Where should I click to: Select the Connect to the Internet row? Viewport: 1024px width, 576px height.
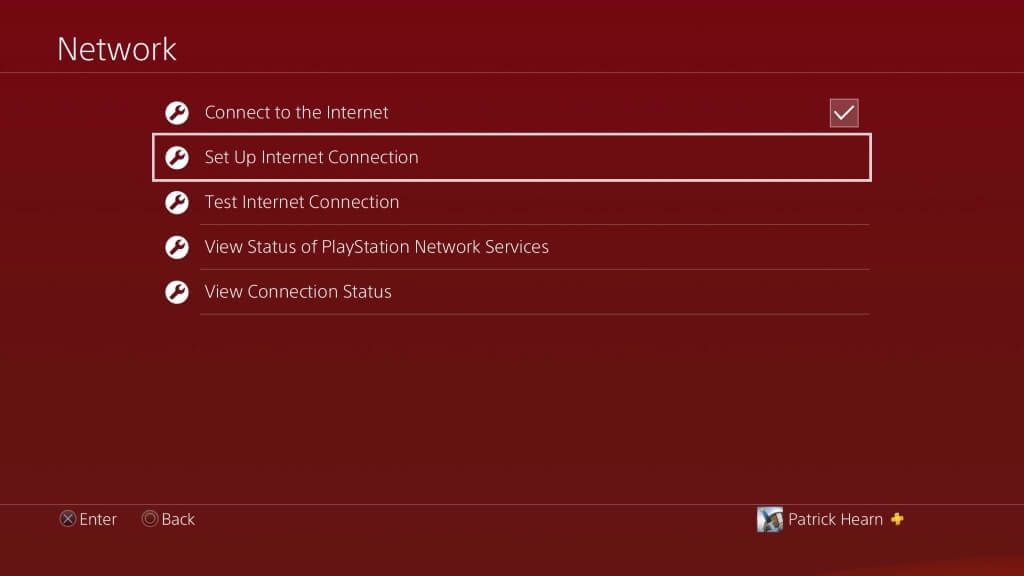511,112
